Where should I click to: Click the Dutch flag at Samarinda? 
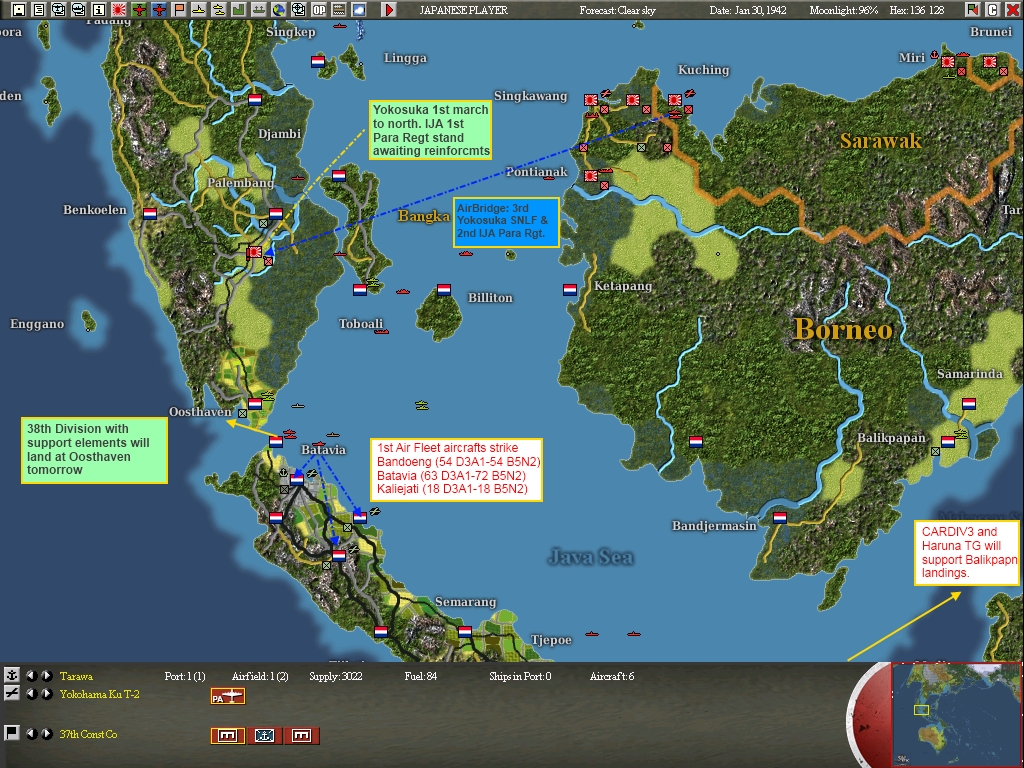coord(969,404)
